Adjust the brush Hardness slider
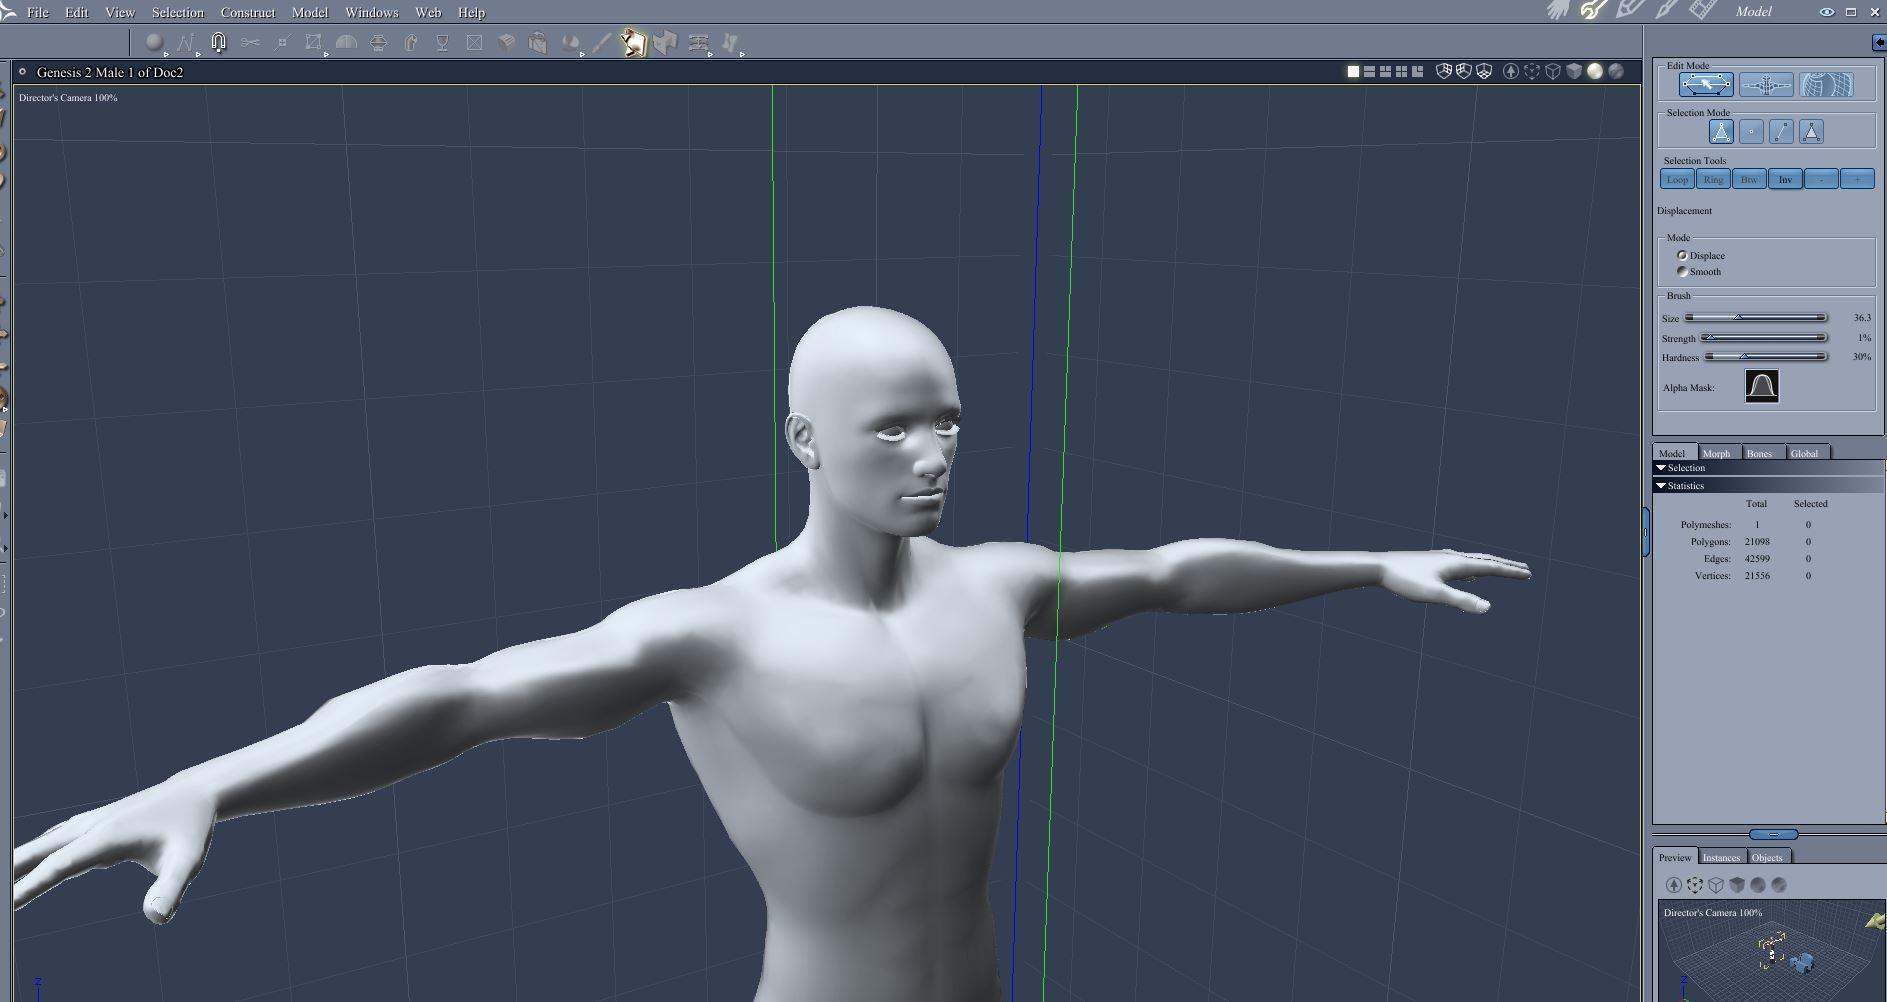This screenshot has height=1002, width=1887. (x=1766, y=357)
